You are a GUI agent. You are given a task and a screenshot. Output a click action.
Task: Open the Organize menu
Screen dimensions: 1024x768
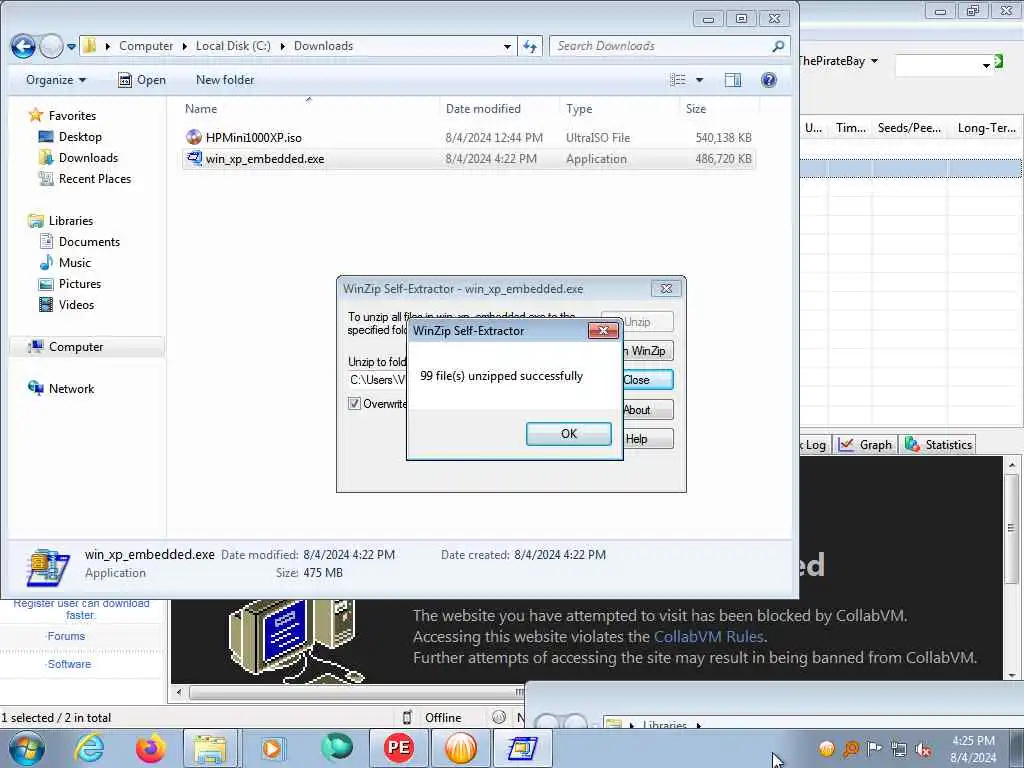click(x=56, y=80)
